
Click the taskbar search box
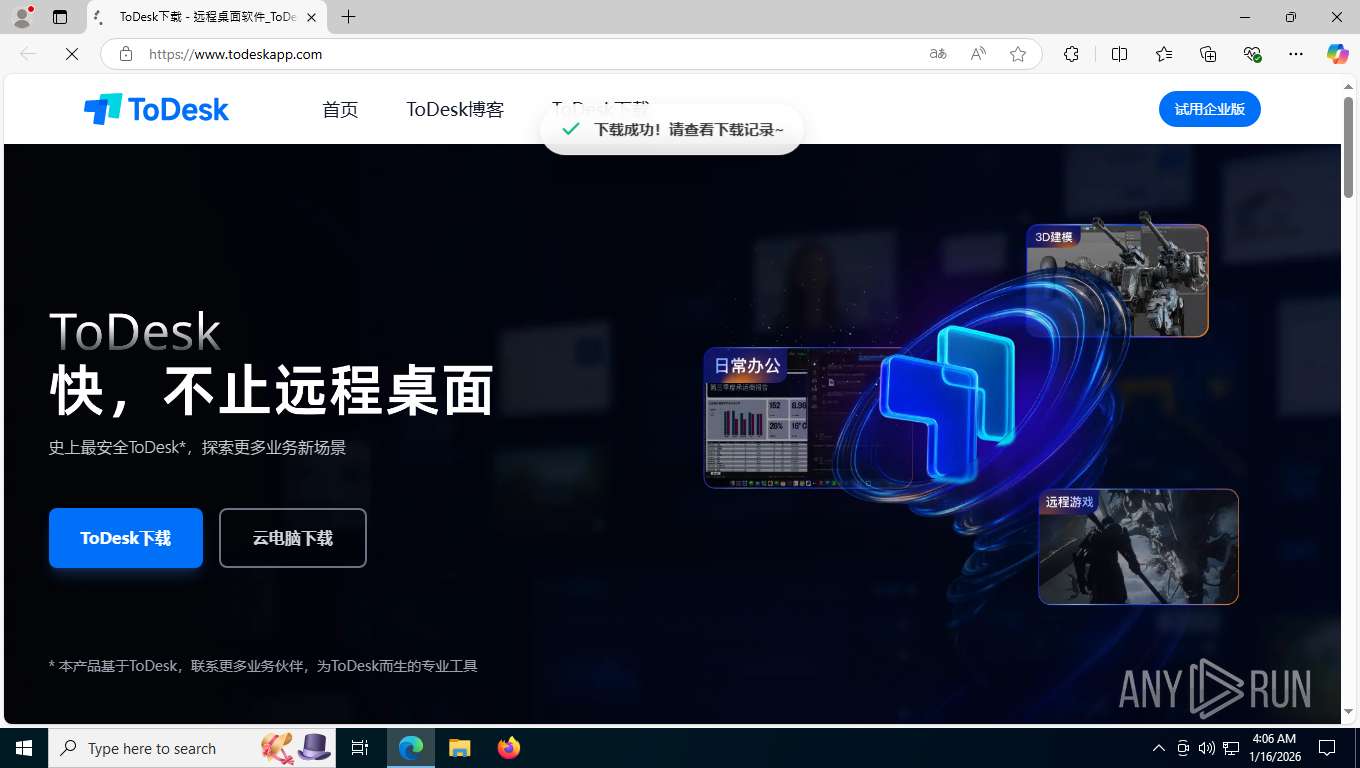tap(192, 748)
